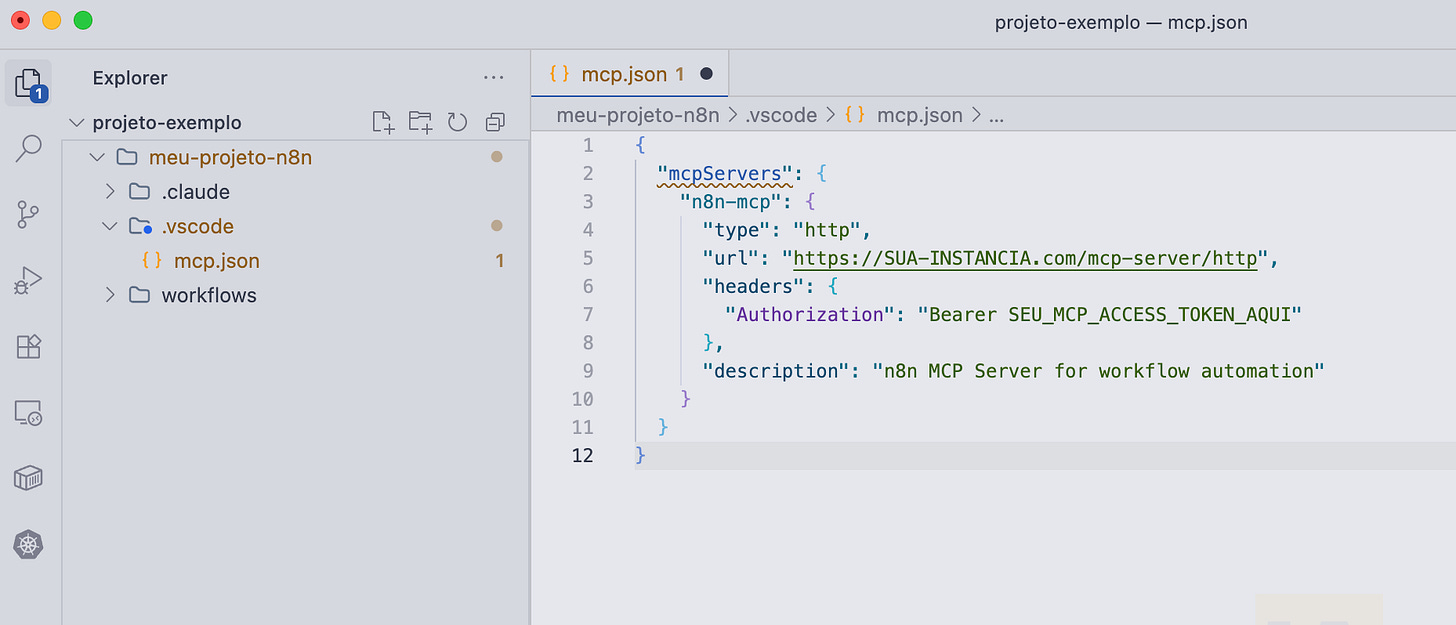Collapse the meu-projeto-n8n folder chevron

(96, 157)
